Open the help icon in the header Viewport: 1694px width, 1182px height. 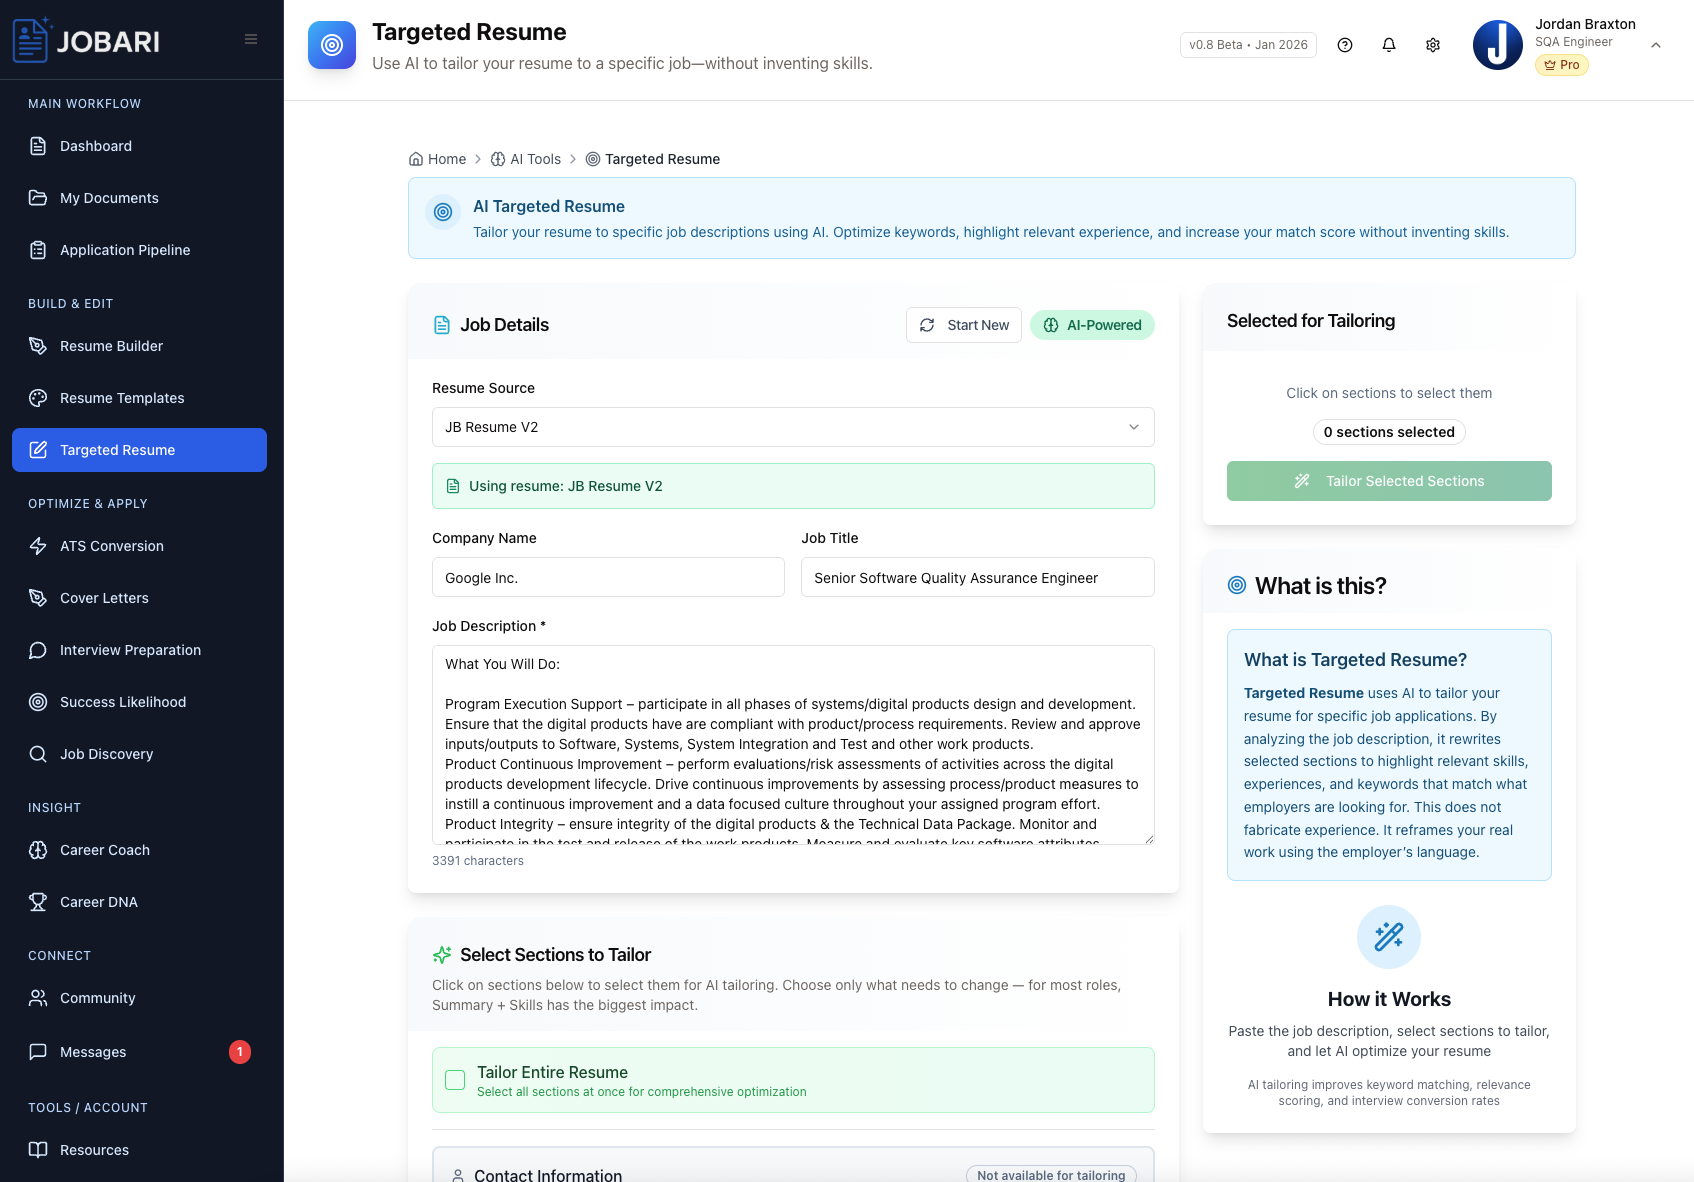pyautogui.click(x=1344, y=45)
